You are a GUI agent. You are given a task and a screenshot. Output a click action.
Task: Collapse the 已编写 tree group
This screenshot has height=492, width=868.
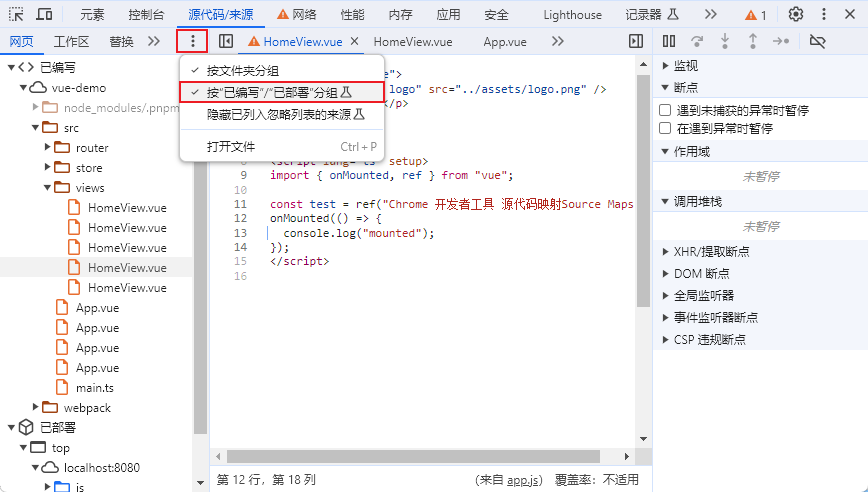[x=11, y=68]
